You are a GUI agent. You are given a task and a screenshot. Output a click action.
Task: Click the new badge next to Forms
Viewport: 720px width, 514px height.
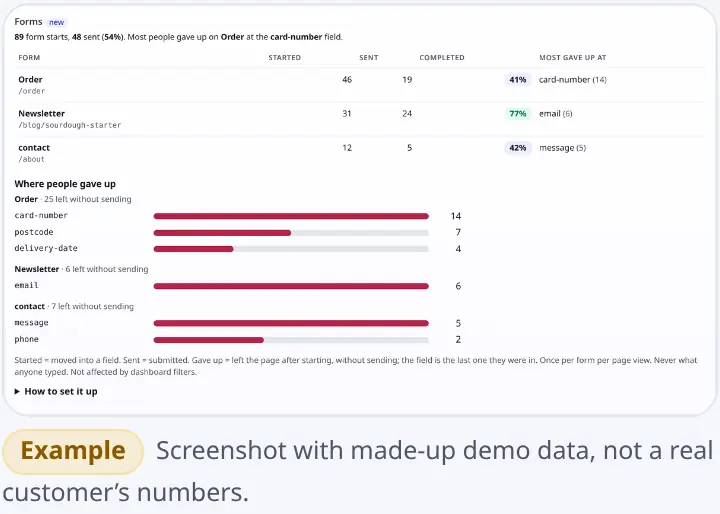pyautogui.click(x=56, y=22)
